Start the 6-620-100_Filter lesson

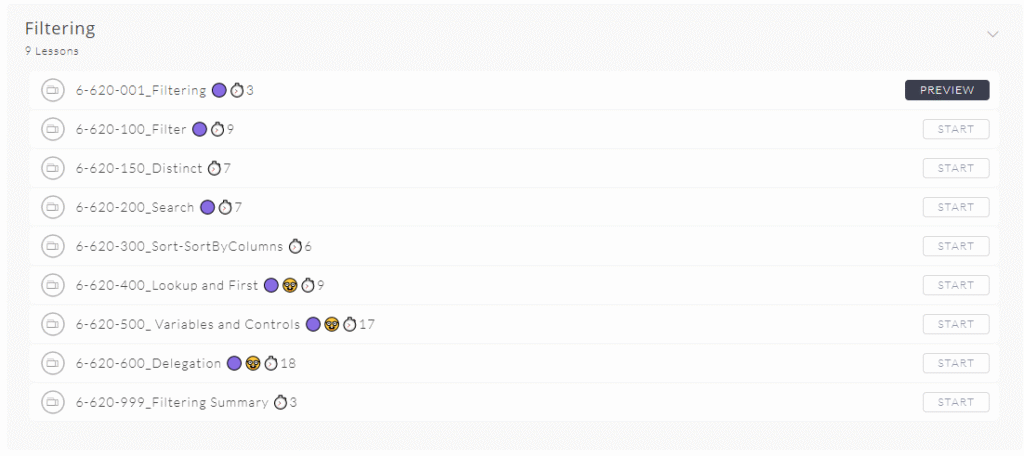956,129
